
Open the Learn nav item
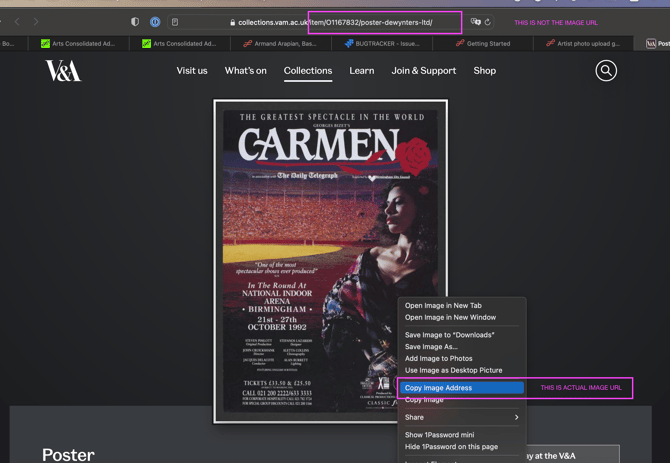pos(361,71)
